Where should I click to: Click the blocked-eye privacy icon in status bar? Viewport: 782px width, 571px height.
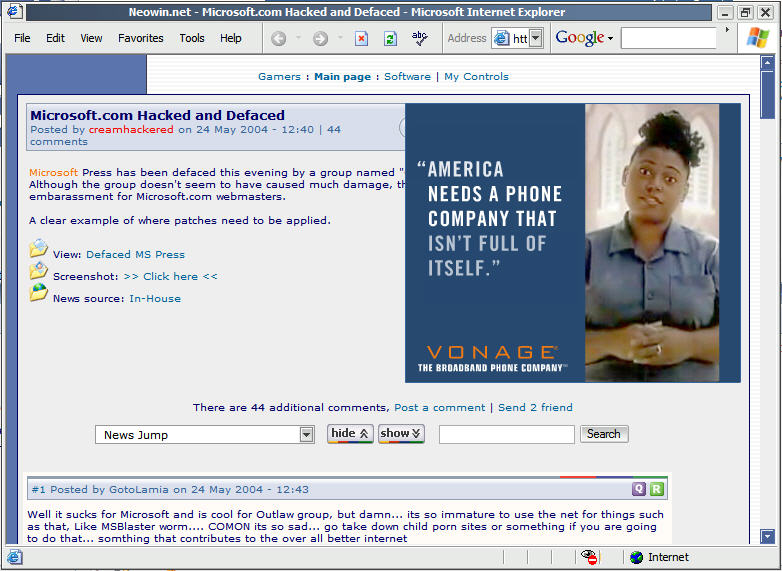pyautogui.click(x=589, y=557)
